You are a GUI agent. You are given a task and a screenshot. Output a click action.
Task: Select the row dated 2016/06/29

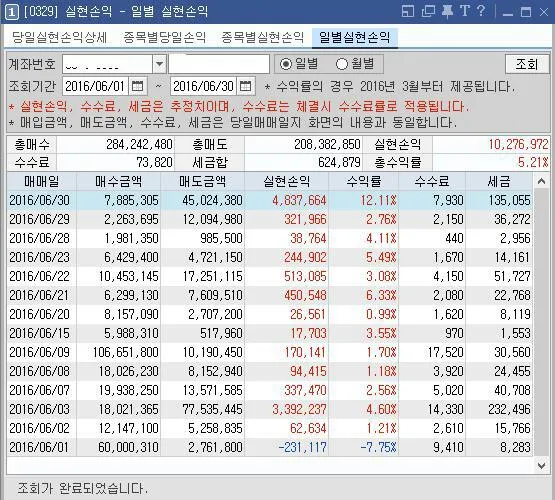pyautogui.click(x=270, y=219)
